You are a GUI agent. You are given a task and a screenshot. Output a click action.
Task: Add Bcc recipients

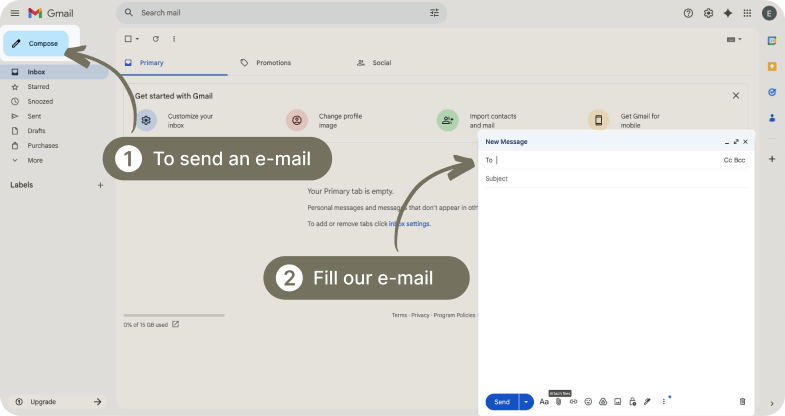[x=740, y=160]
